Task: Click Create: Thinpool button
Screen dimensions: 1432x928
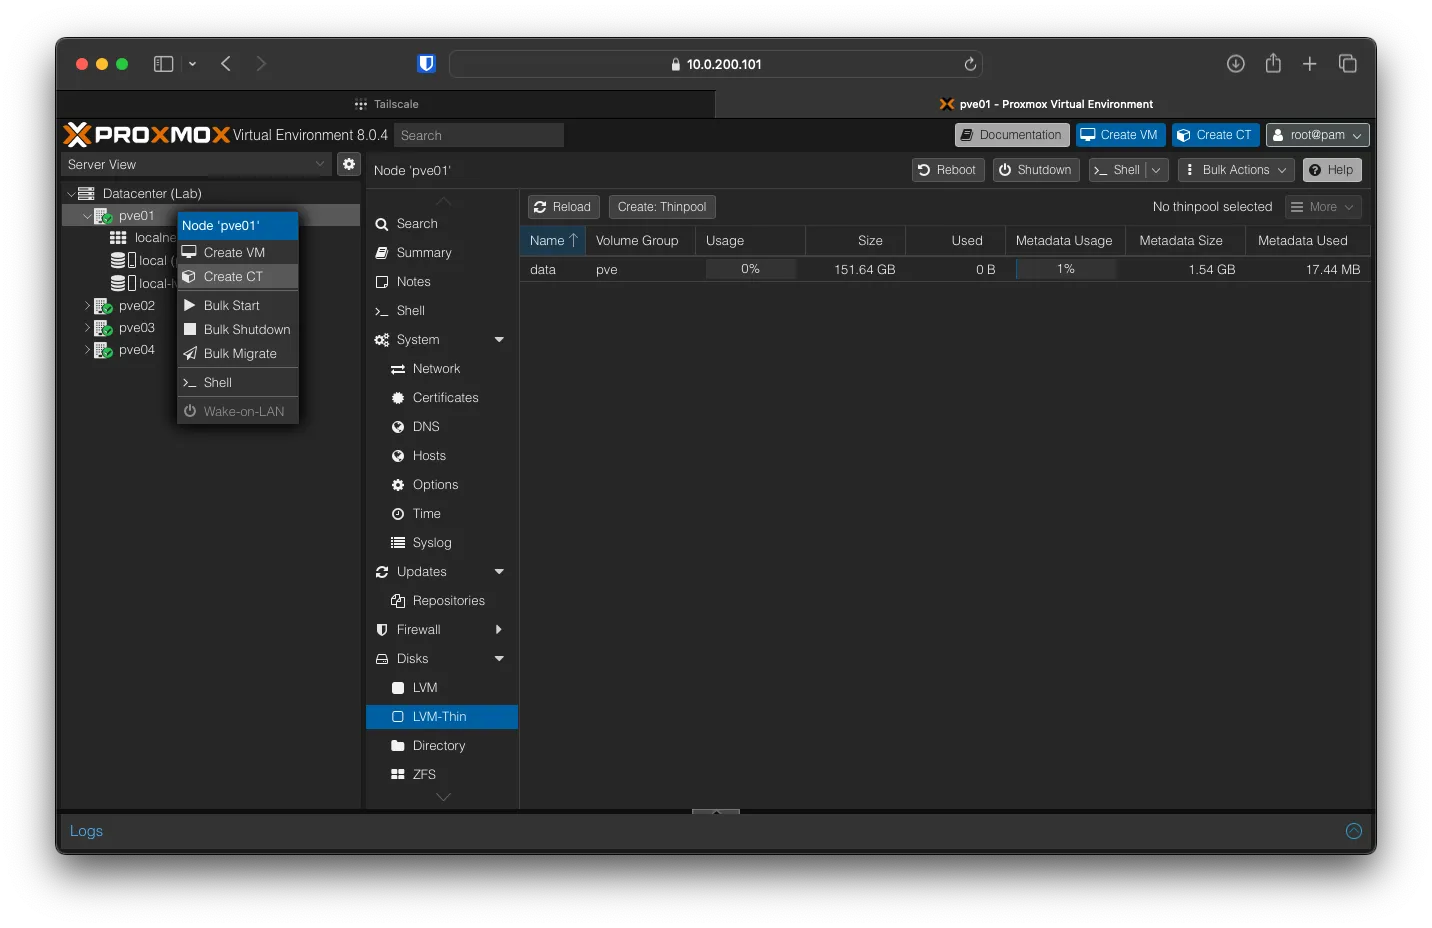Action: 662,207
